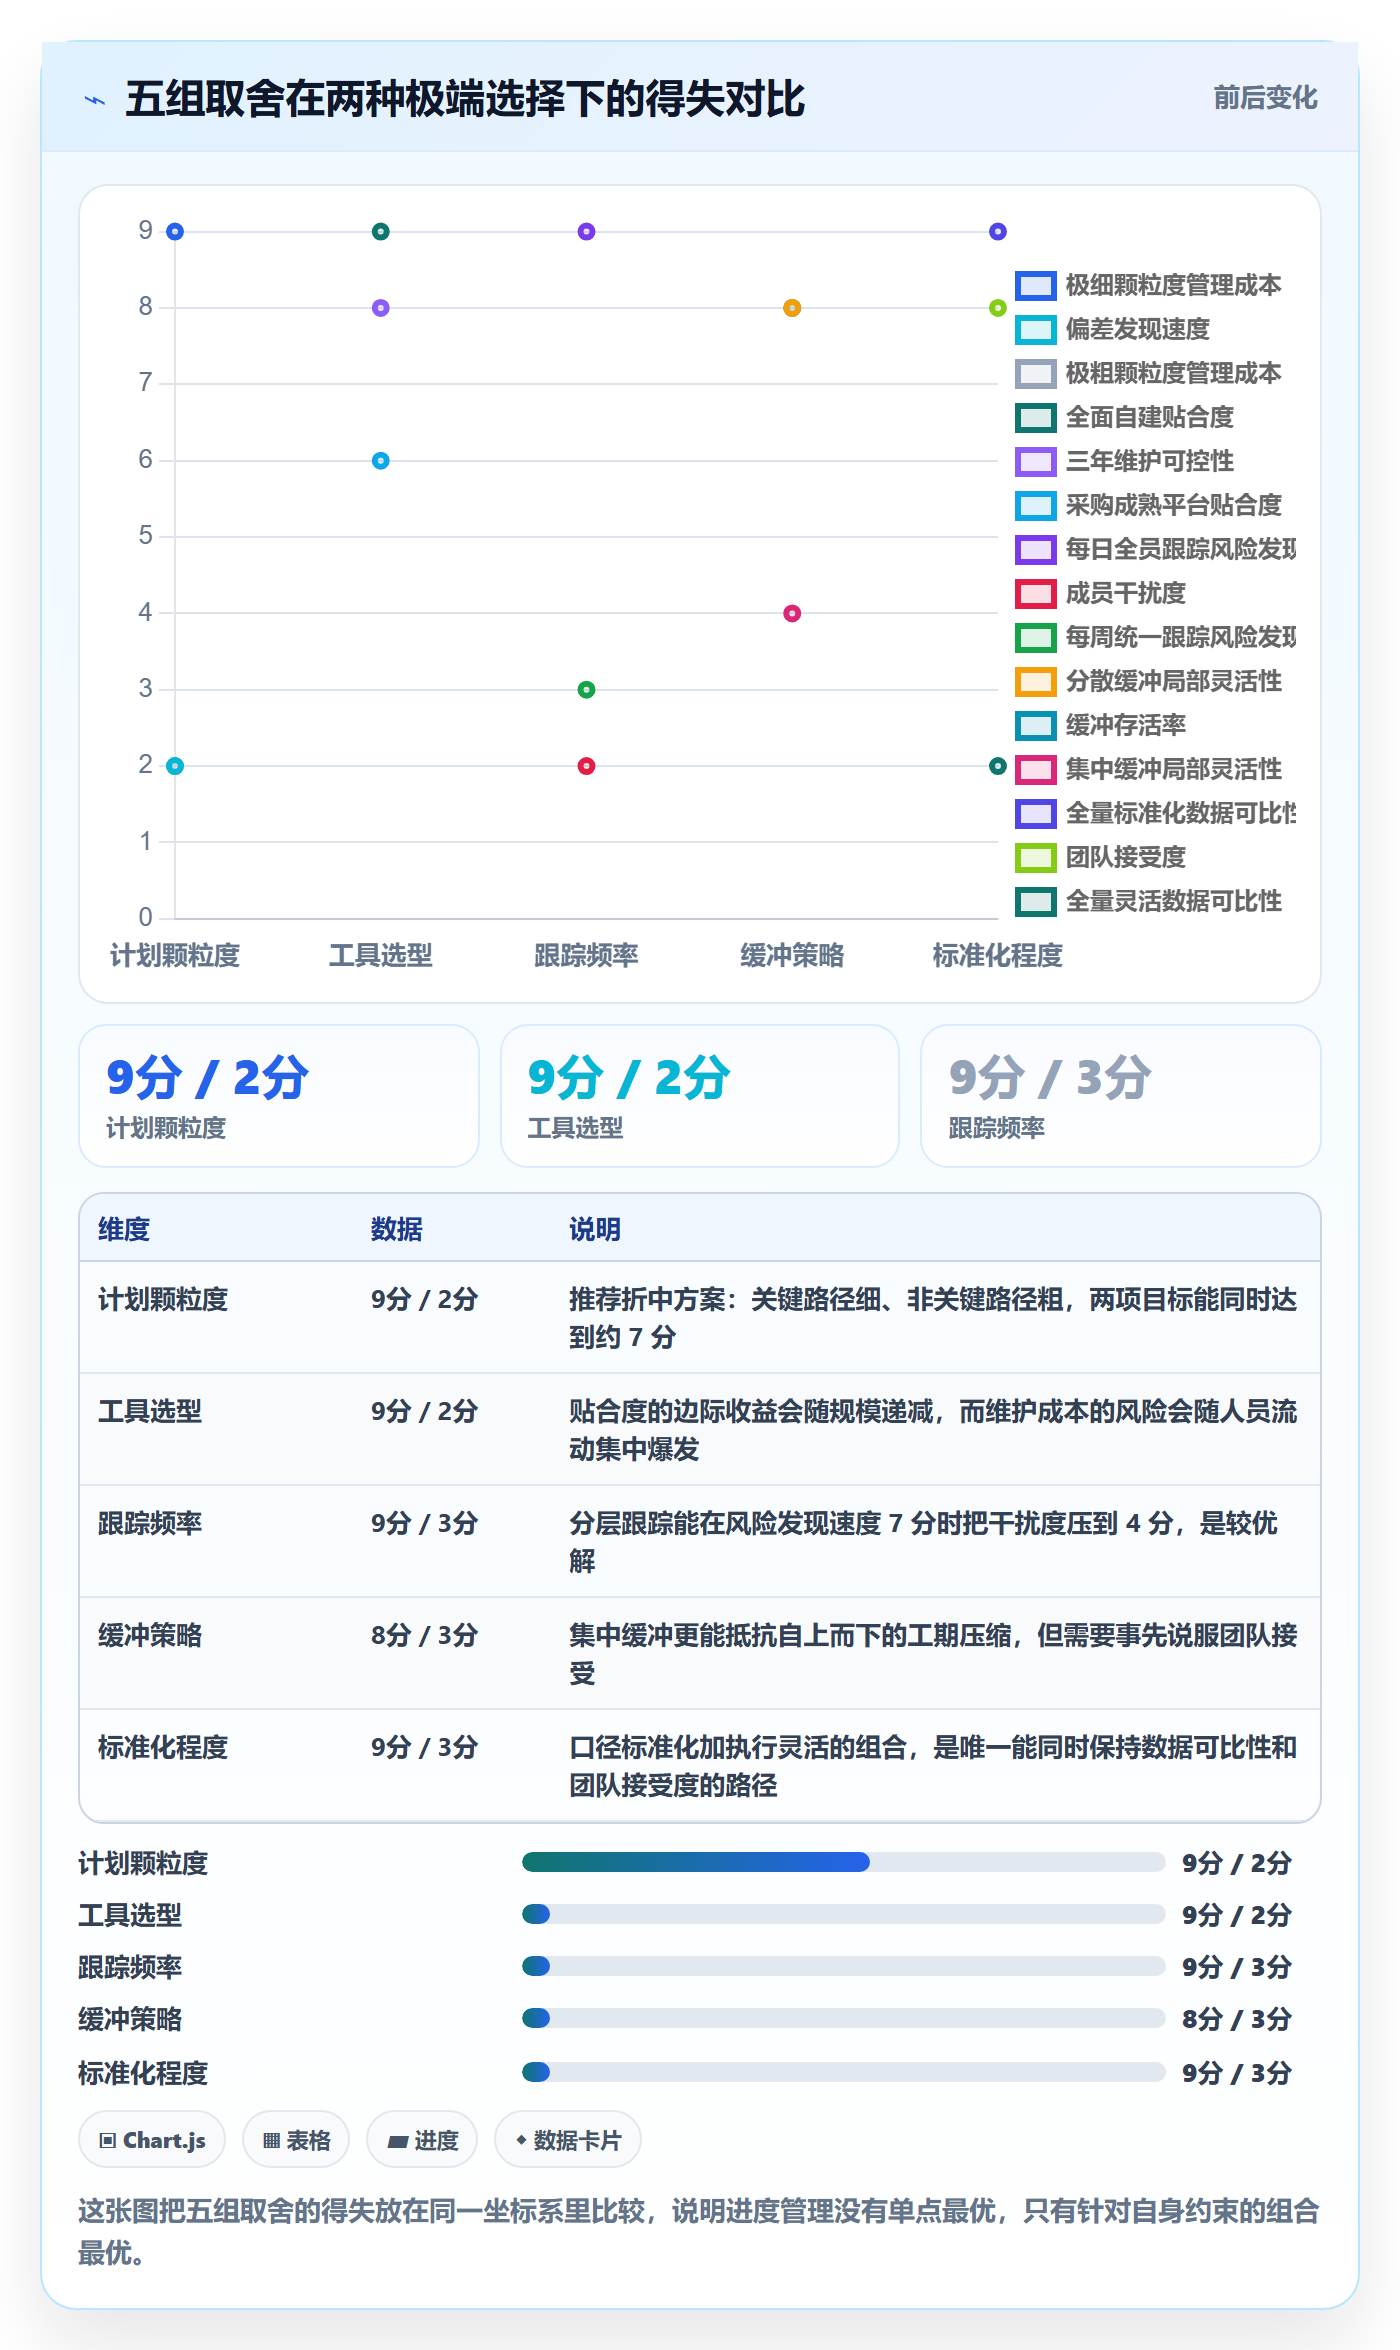
Task: Select the green 跟踪频率 point at value 3
Action: (x=587, y=690)
